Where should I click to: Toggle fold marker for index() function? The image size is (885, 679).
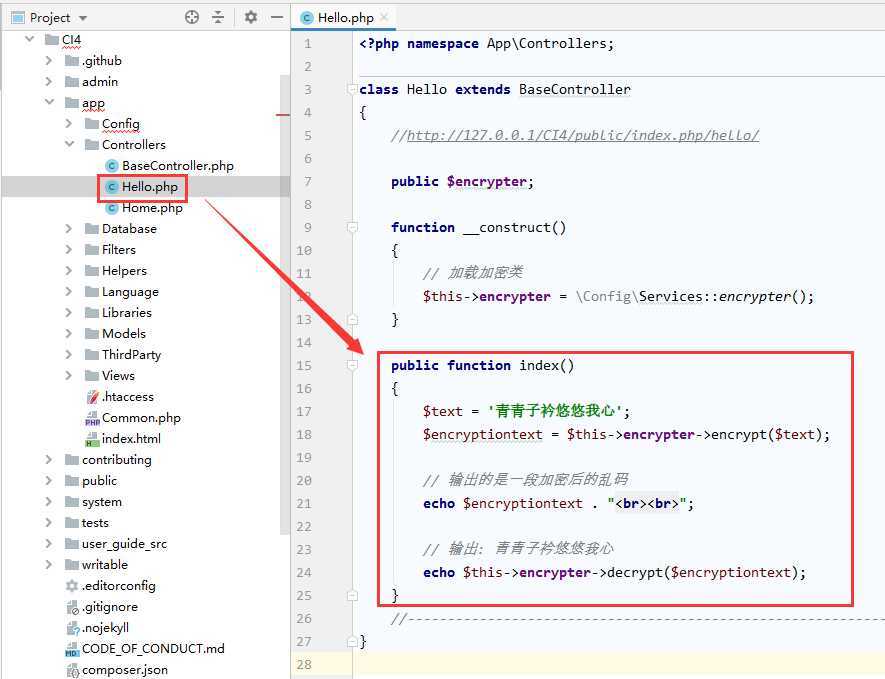tap(353, 366)
